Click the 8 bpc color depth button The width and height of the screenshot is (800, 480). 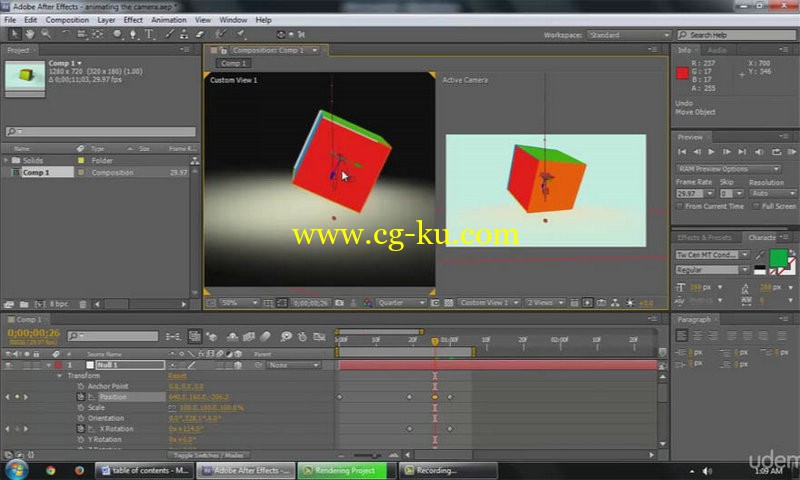pyautogui.click(x=59, y=304)
